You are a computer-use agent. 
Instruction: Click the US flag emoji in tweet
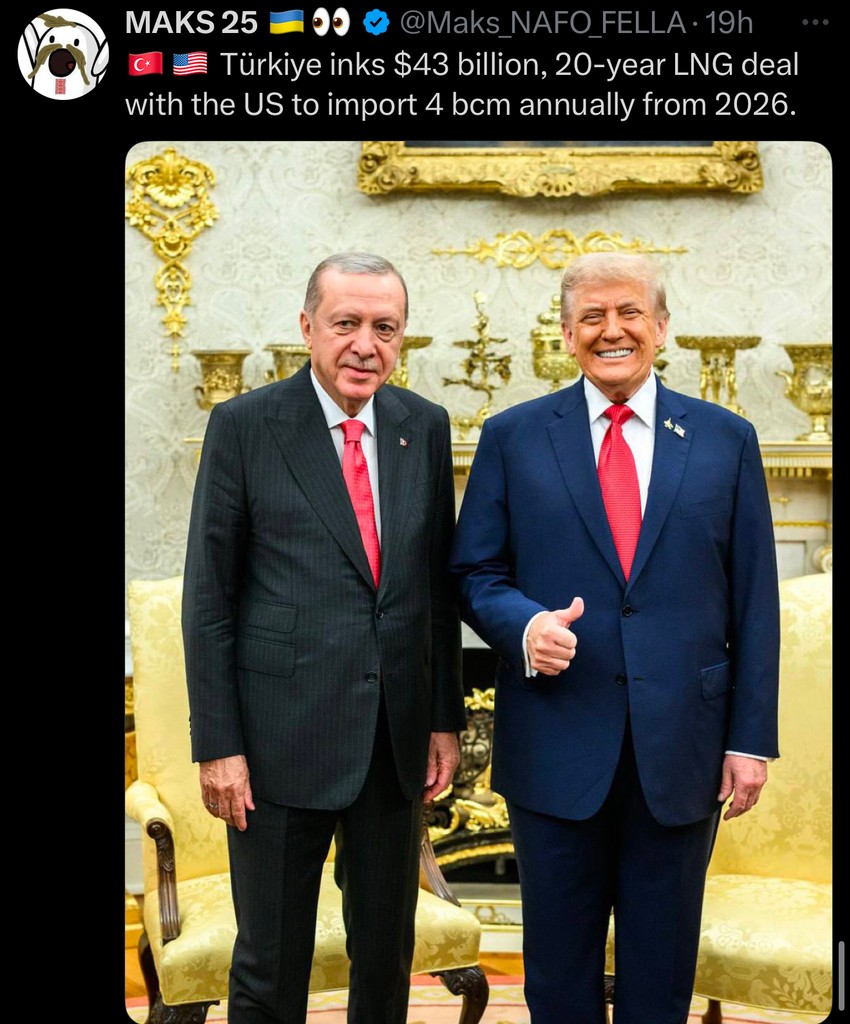point(191,65)
